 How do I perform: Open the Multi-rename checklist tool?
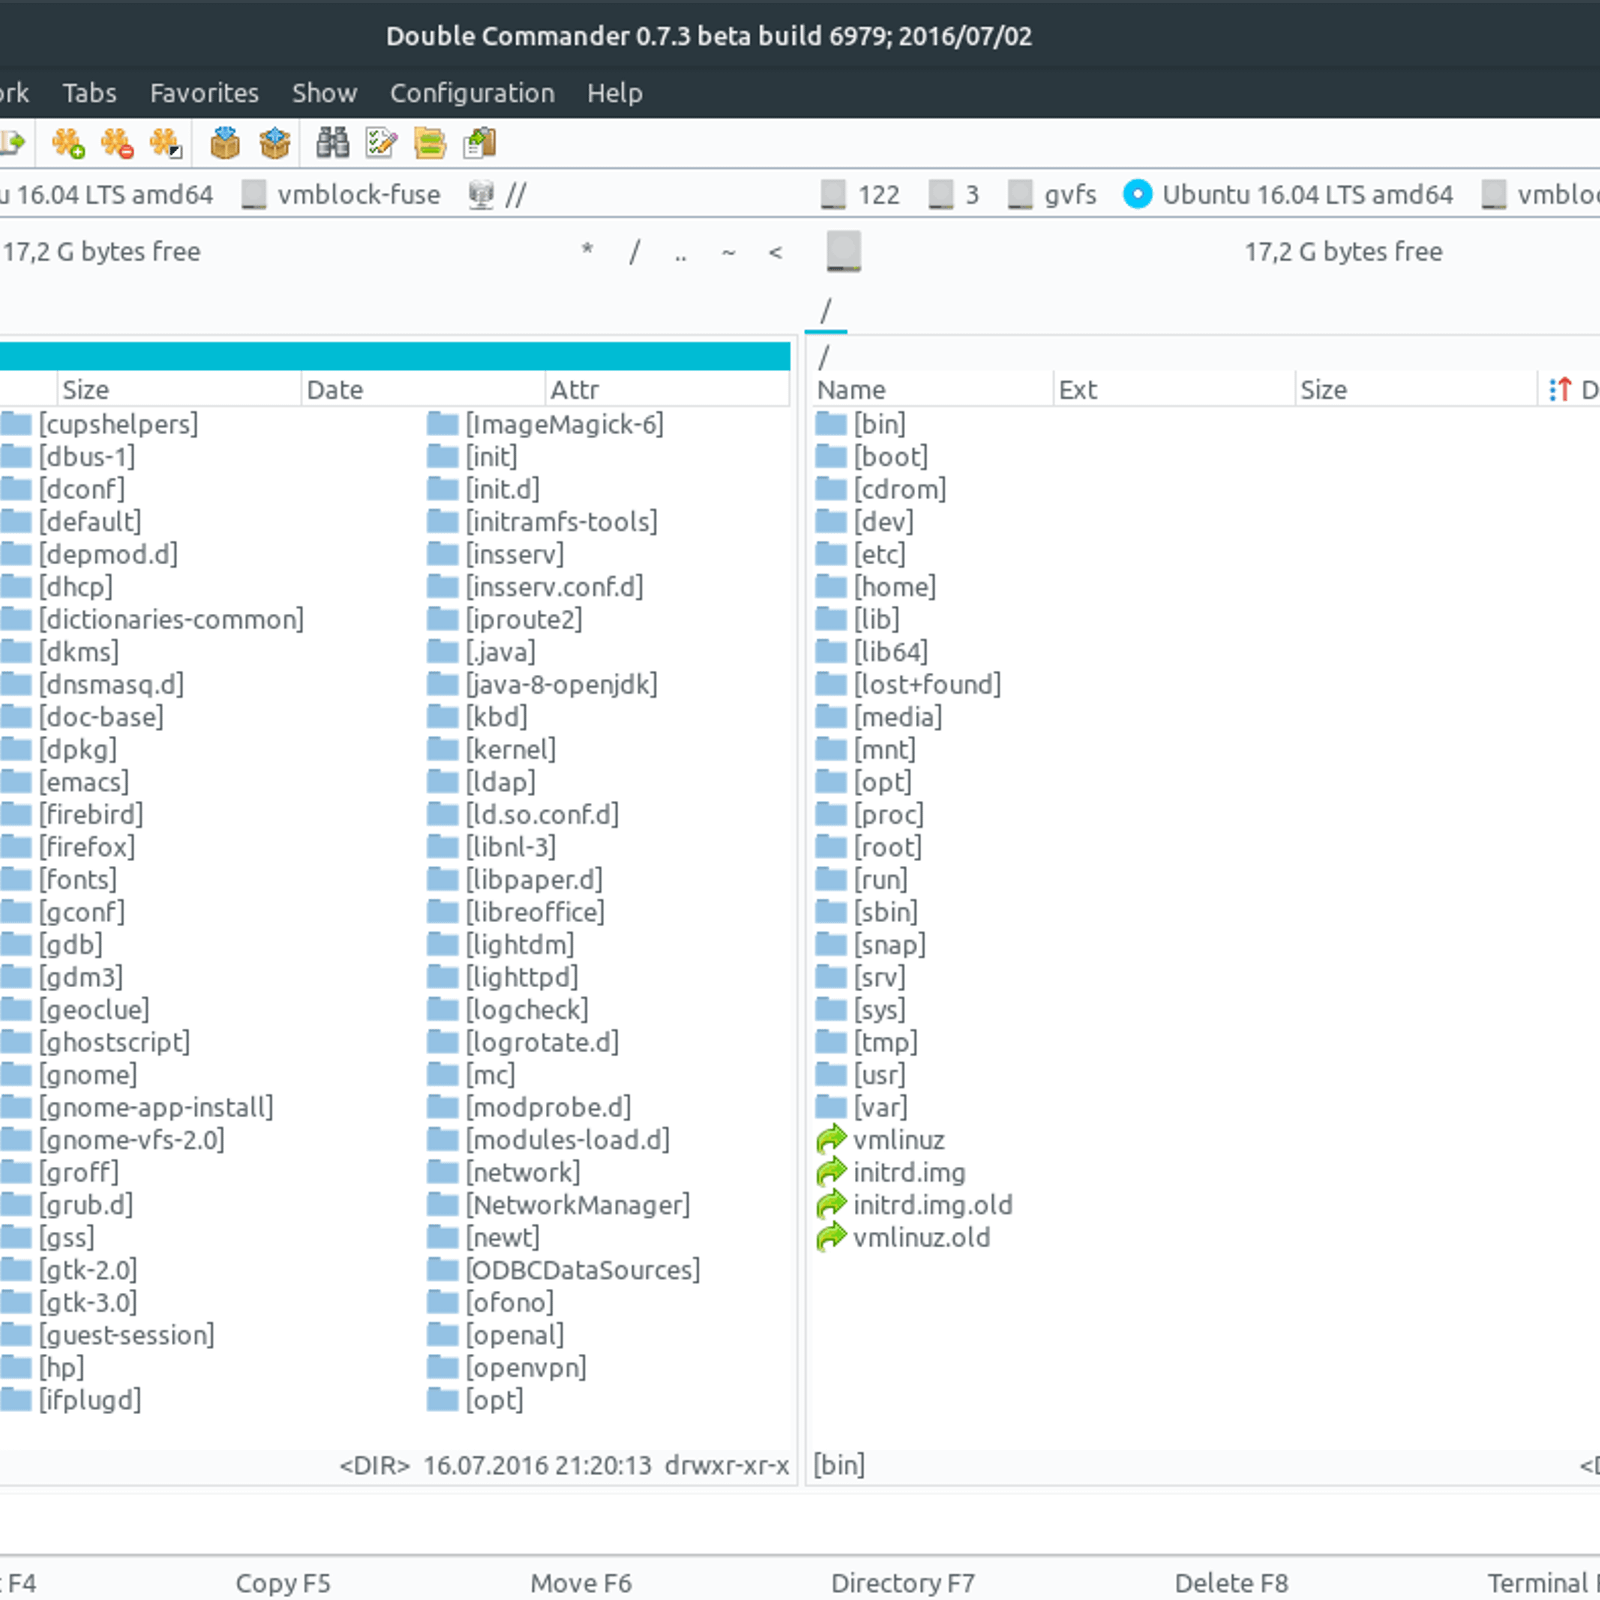[381, 144]
